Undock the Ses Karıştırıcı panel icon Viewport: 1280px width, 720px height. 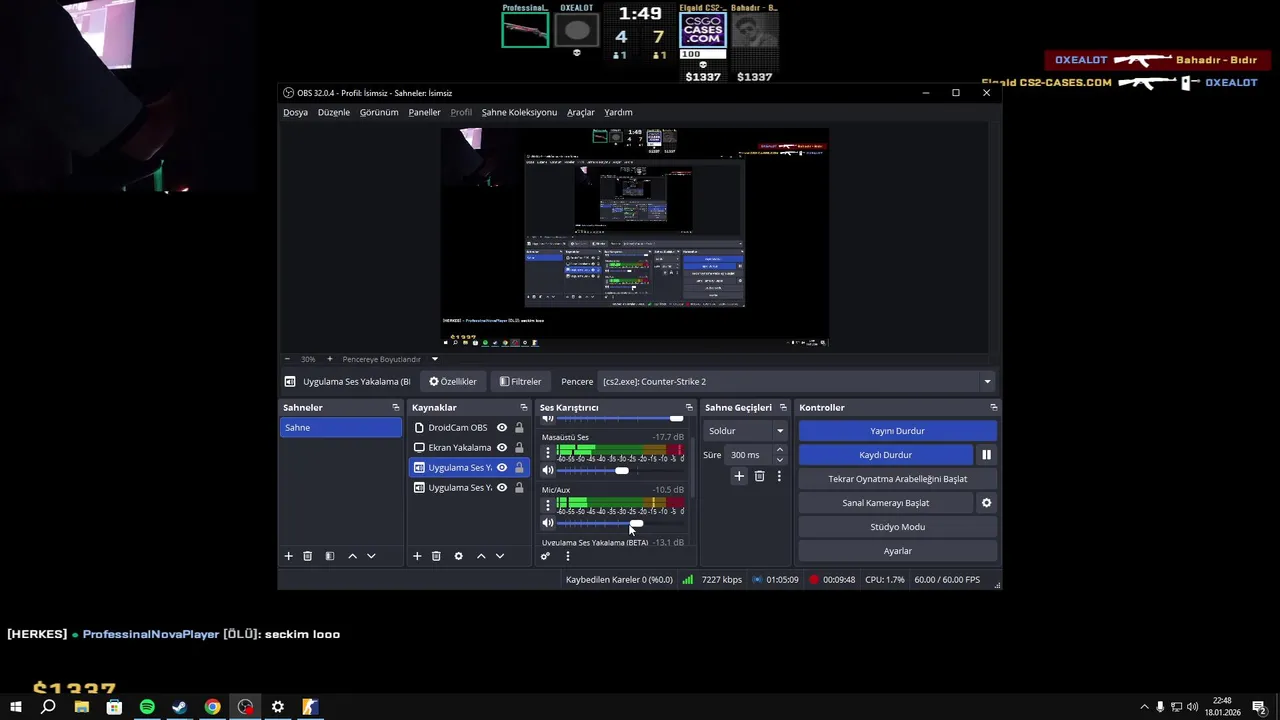(x=688, y=408)
